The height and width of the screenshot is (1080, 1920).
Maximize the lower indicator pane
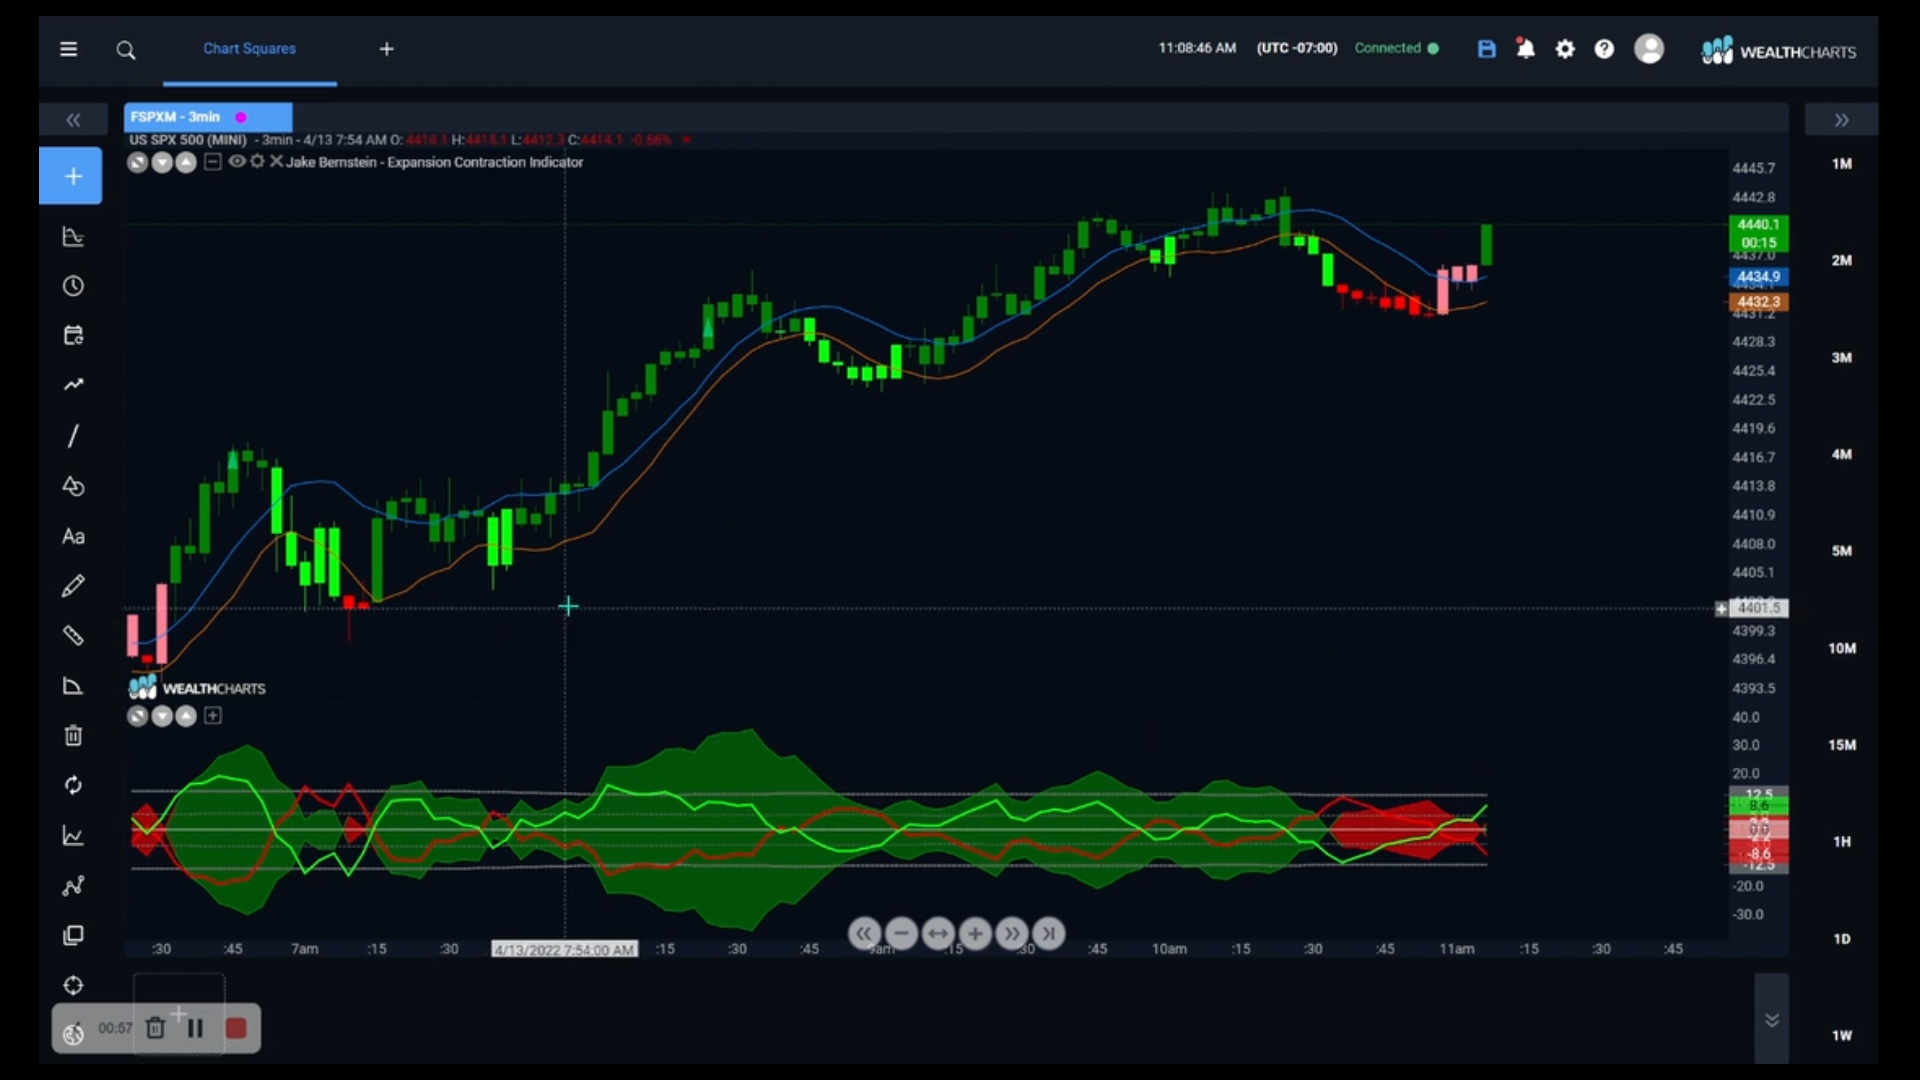[x=138, y=716]
